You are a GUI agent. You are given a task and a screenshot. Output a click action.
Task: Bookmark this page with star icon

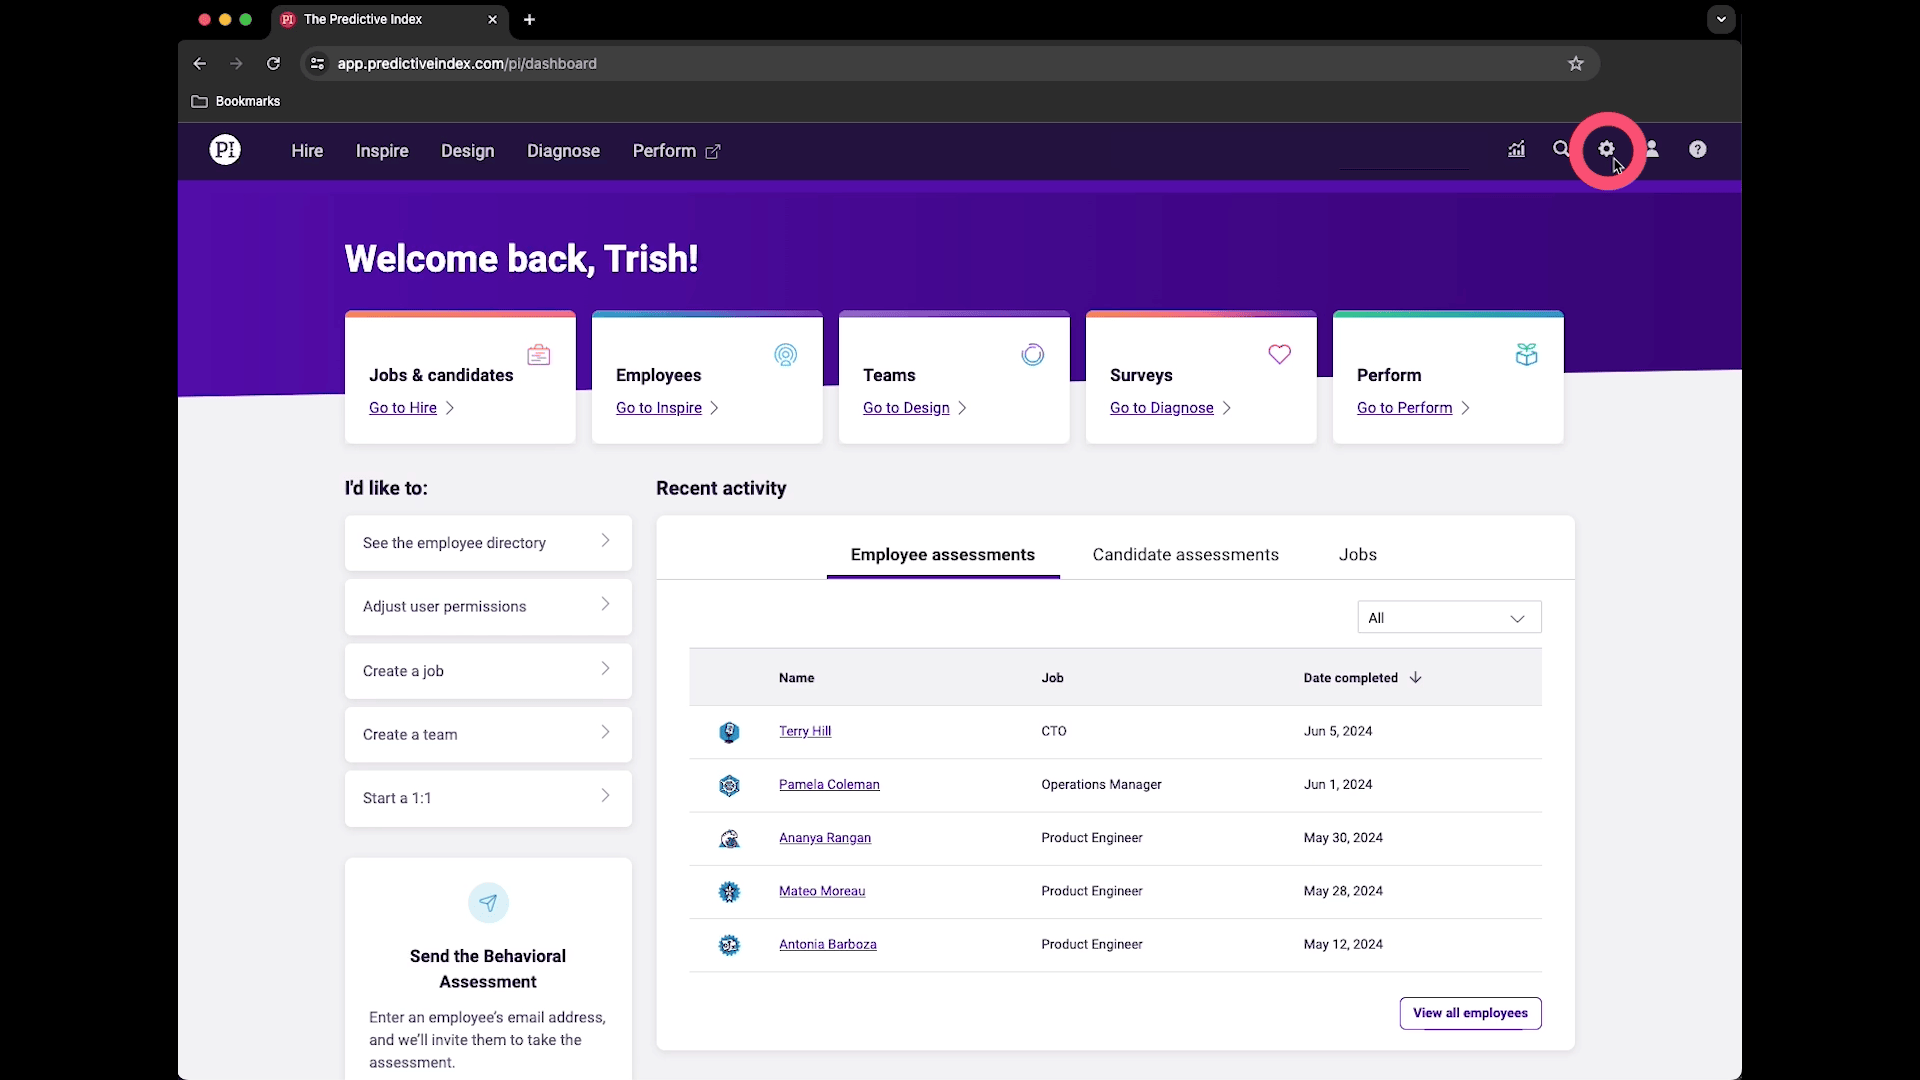click(1576, 64)
